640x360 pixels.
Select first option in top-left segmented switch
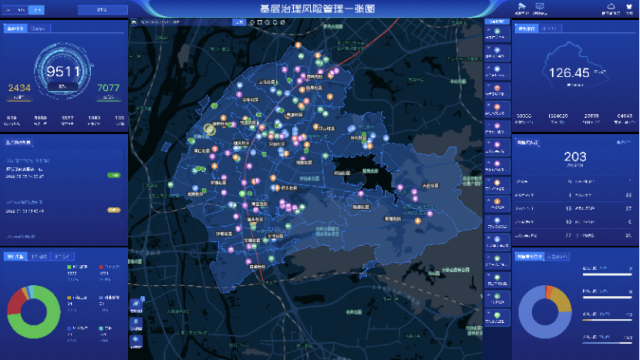click(9, 10)
